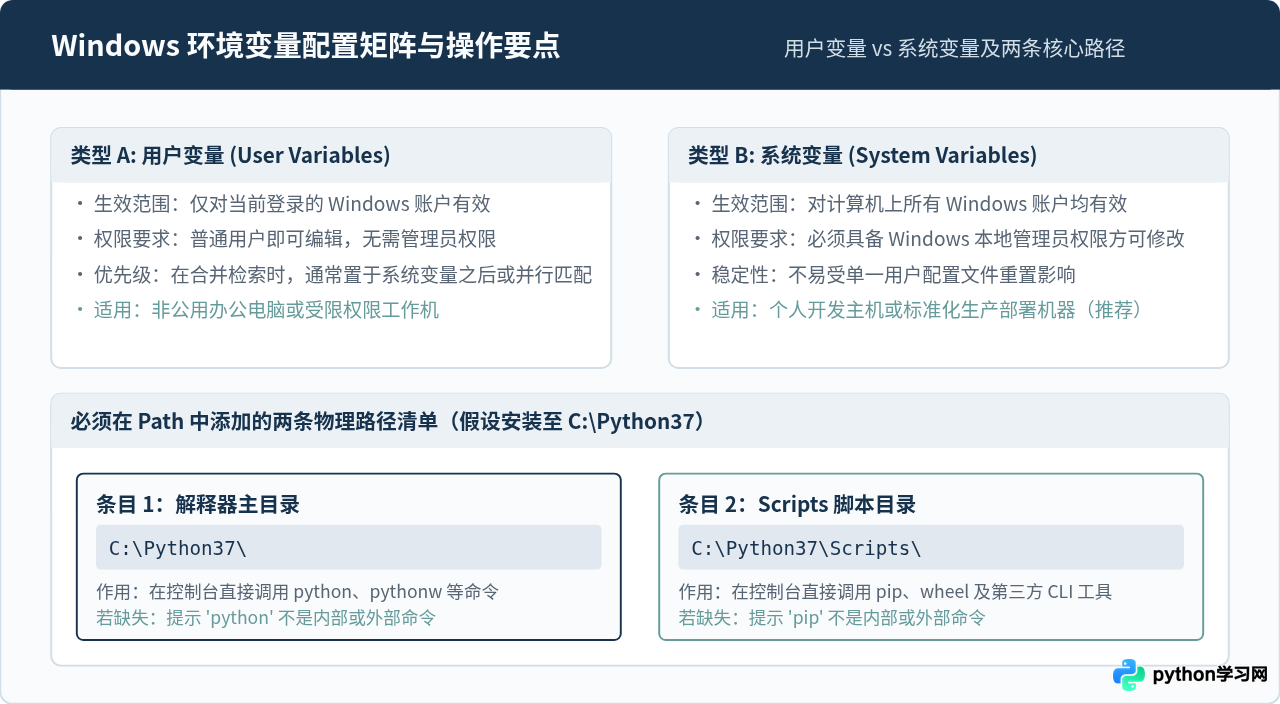Click "若缺失：提示 'pip' 不是内部或外部命令"
The image size is (1280, 704).
[x=832, y=617]
